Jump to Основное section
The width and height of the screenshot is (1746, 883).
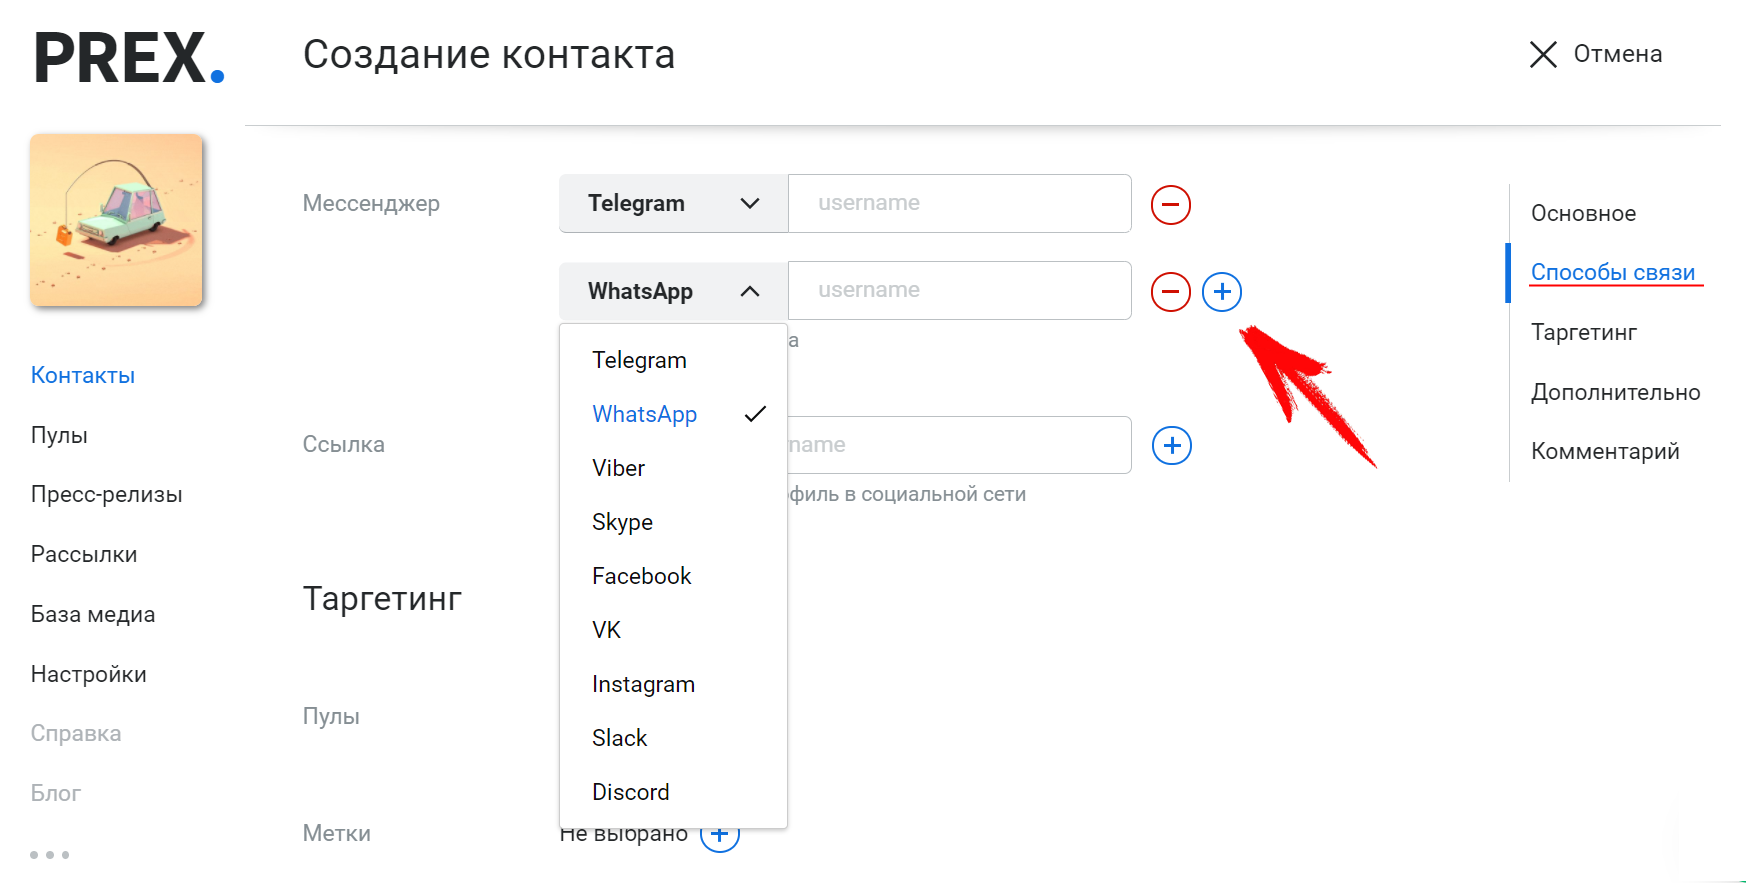[x=1584, y=213]
